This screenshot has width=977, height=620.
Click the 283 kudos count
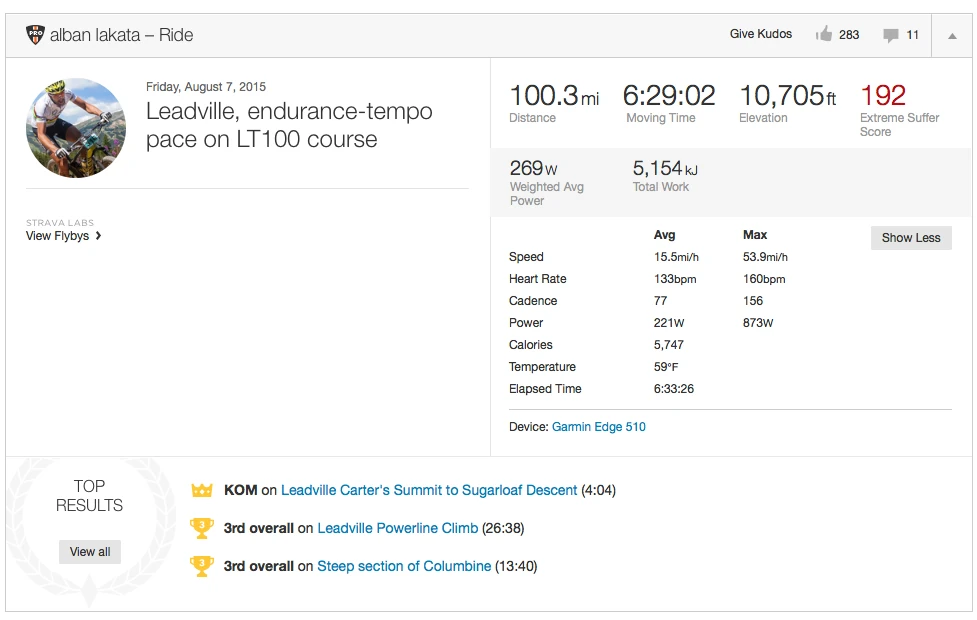(849, 35)
